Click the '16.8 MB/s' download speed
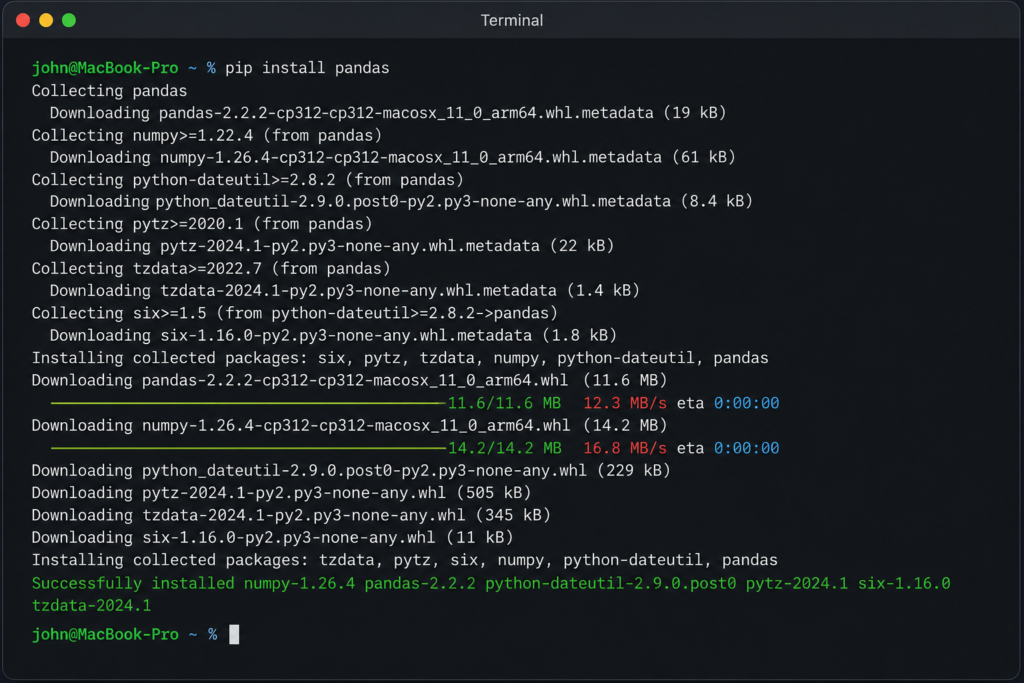 625,449
